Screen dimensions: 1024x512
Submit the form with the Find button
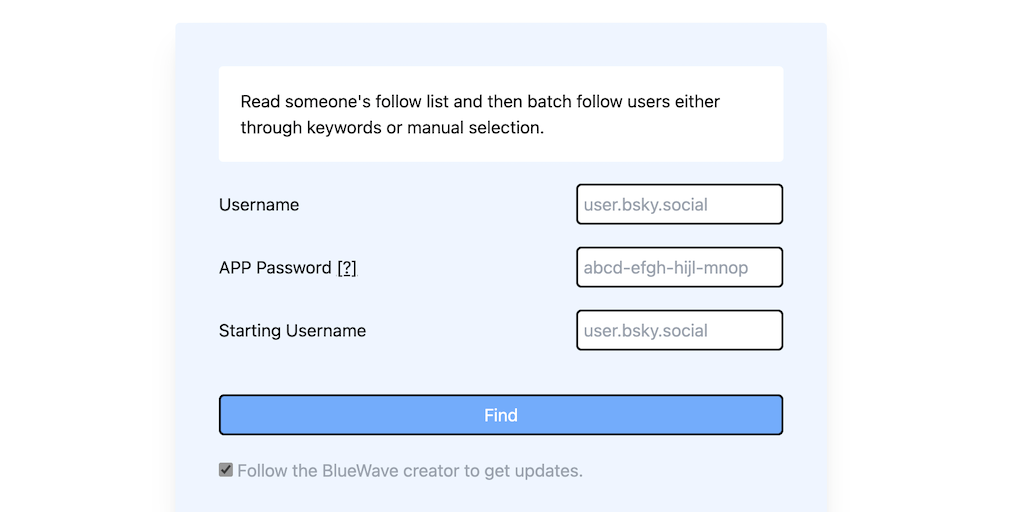click(x=500, y=415)
